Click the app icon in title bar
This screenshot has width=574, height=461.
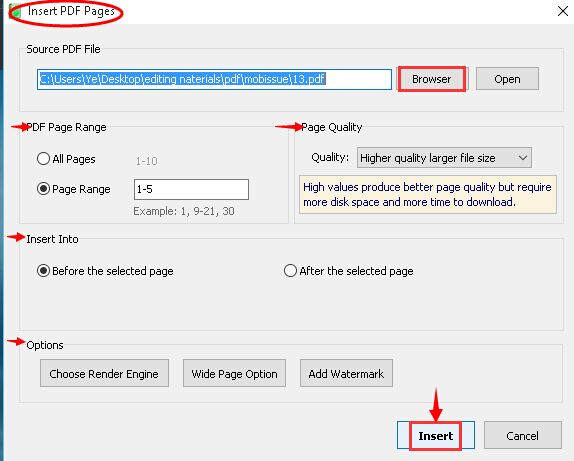(15, 12)
